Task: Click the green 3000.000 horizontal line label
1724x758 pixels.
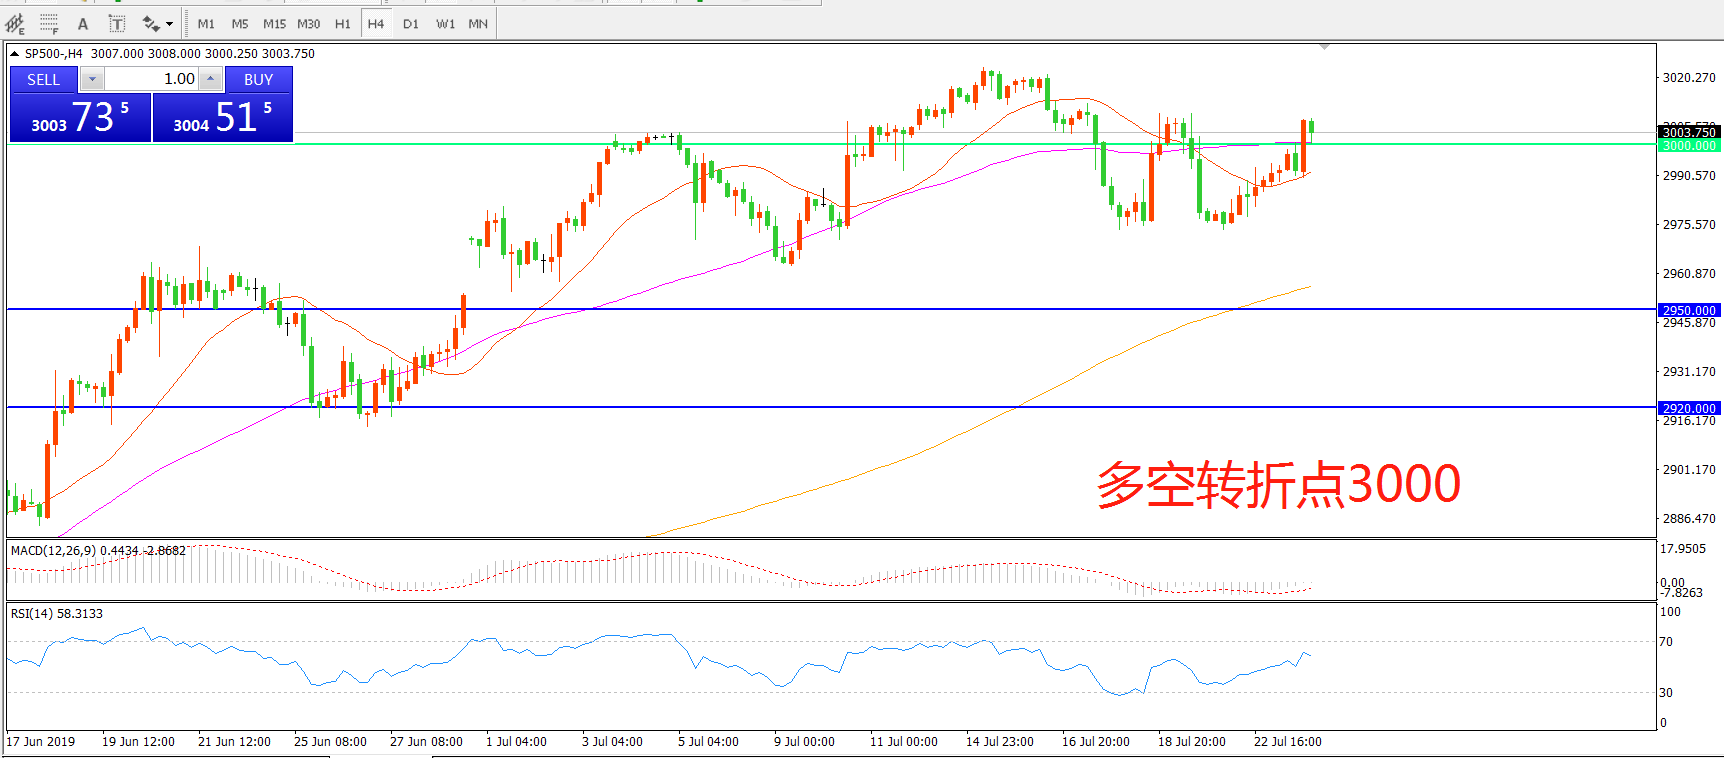Action: pyautogui.click(x=1688, y=146)
